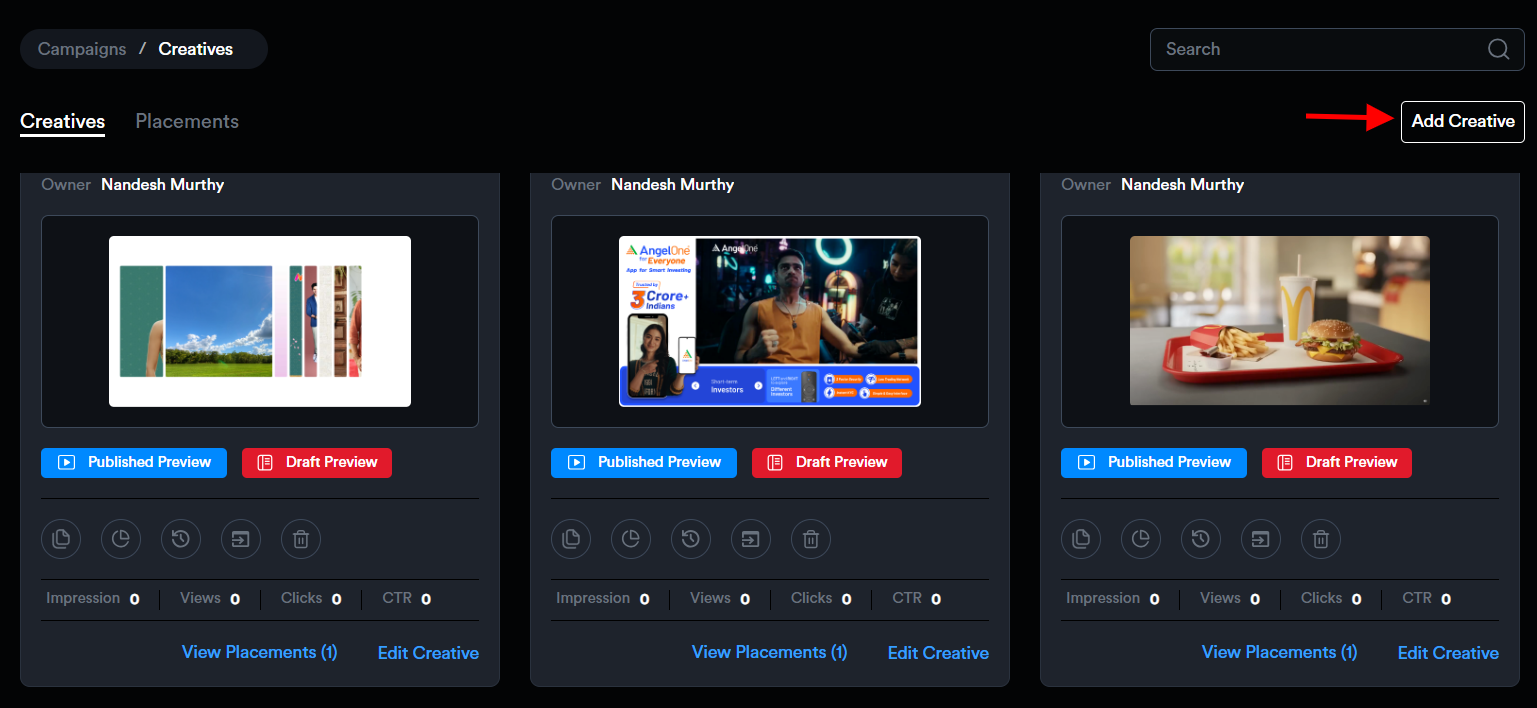Open Published Preview for the AngelOne creative
Screen dimensions: 1537x708
click(643, 462)
